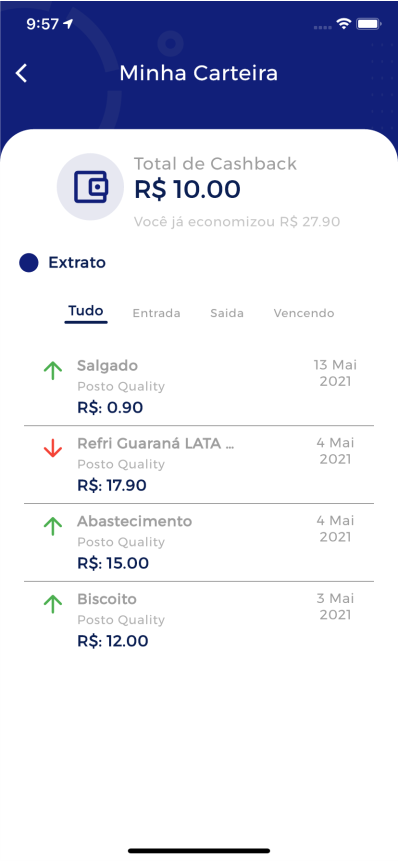This screenshot has width=398, height=861.
Task: Tap the green up arrow for Biscoito
Action: point(53,605)
